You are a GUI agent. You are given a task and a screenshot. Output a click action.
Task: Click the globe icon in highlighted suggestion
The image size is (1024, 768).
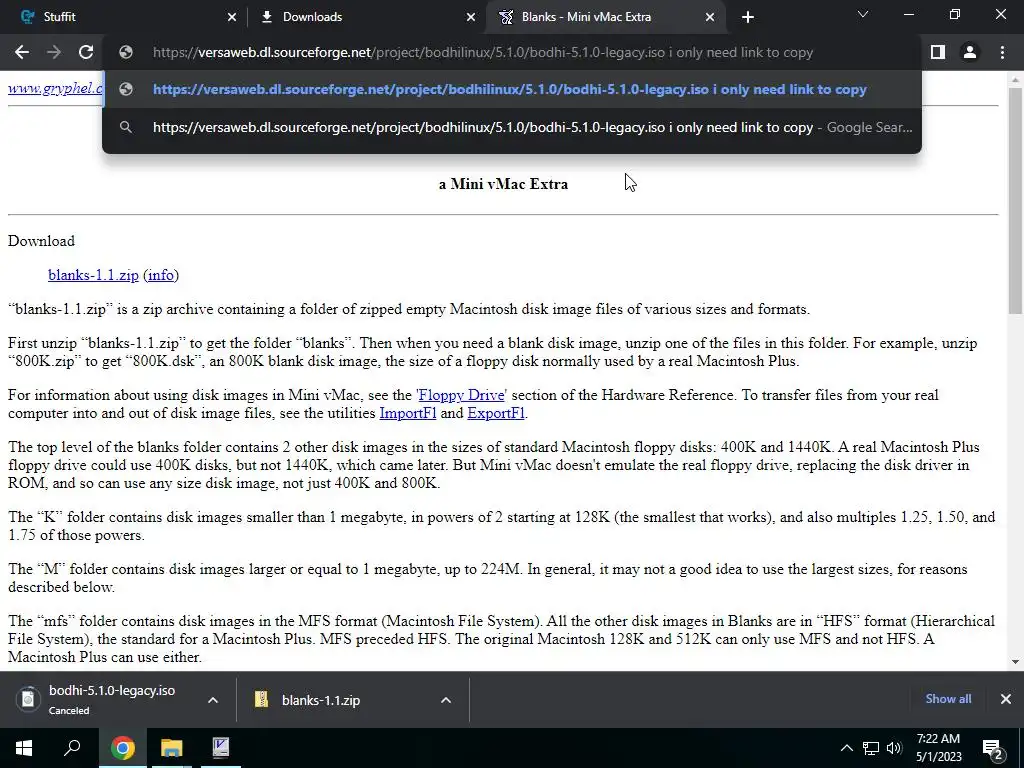pos(126,89)
